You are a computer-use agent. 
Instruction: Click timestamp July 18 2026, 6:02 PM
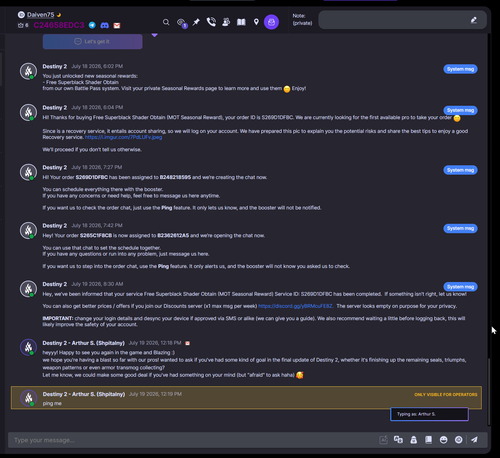tap(97, 66)
